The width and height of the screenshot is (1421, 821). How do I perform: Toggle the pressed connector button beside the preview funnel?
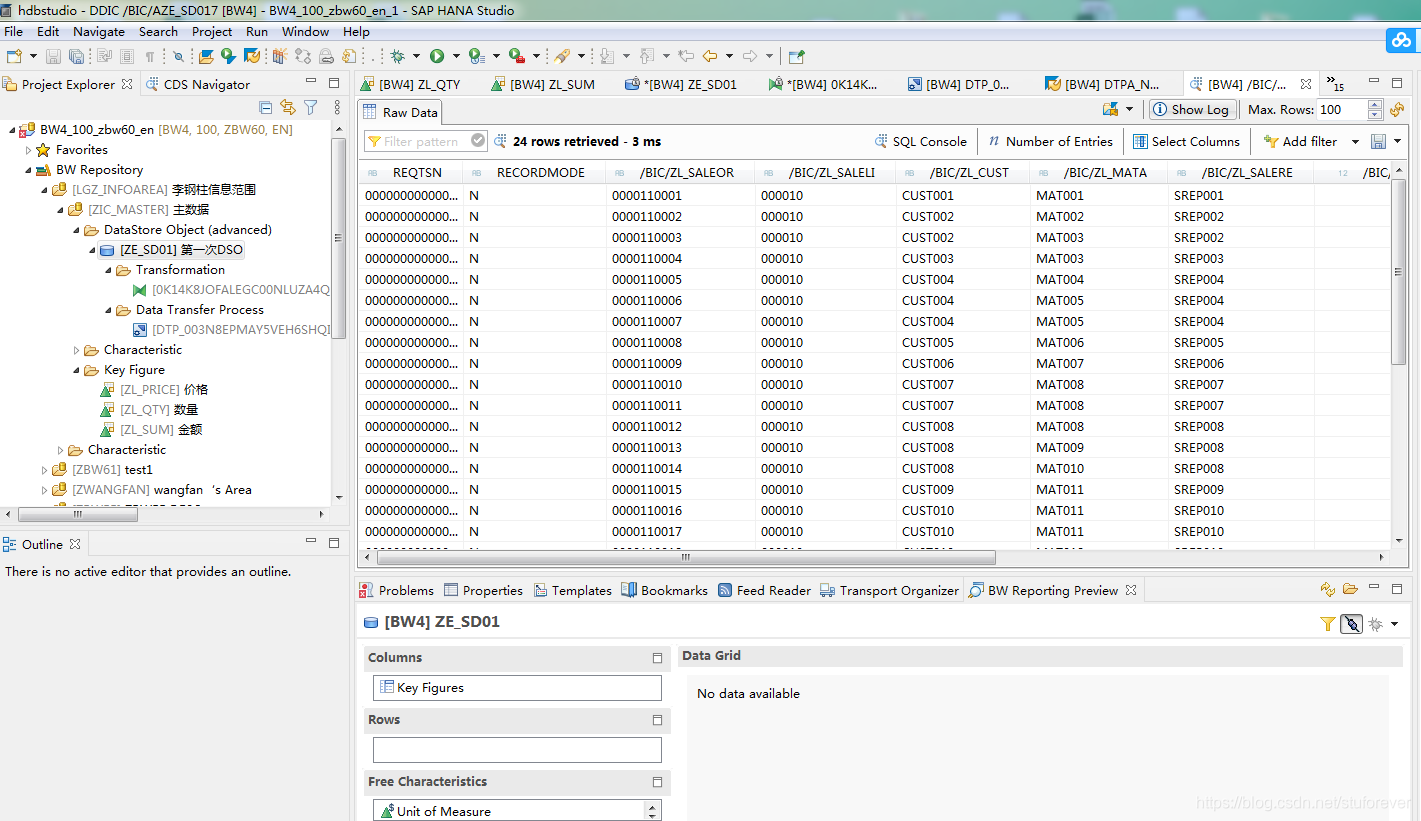(1351, 624)
